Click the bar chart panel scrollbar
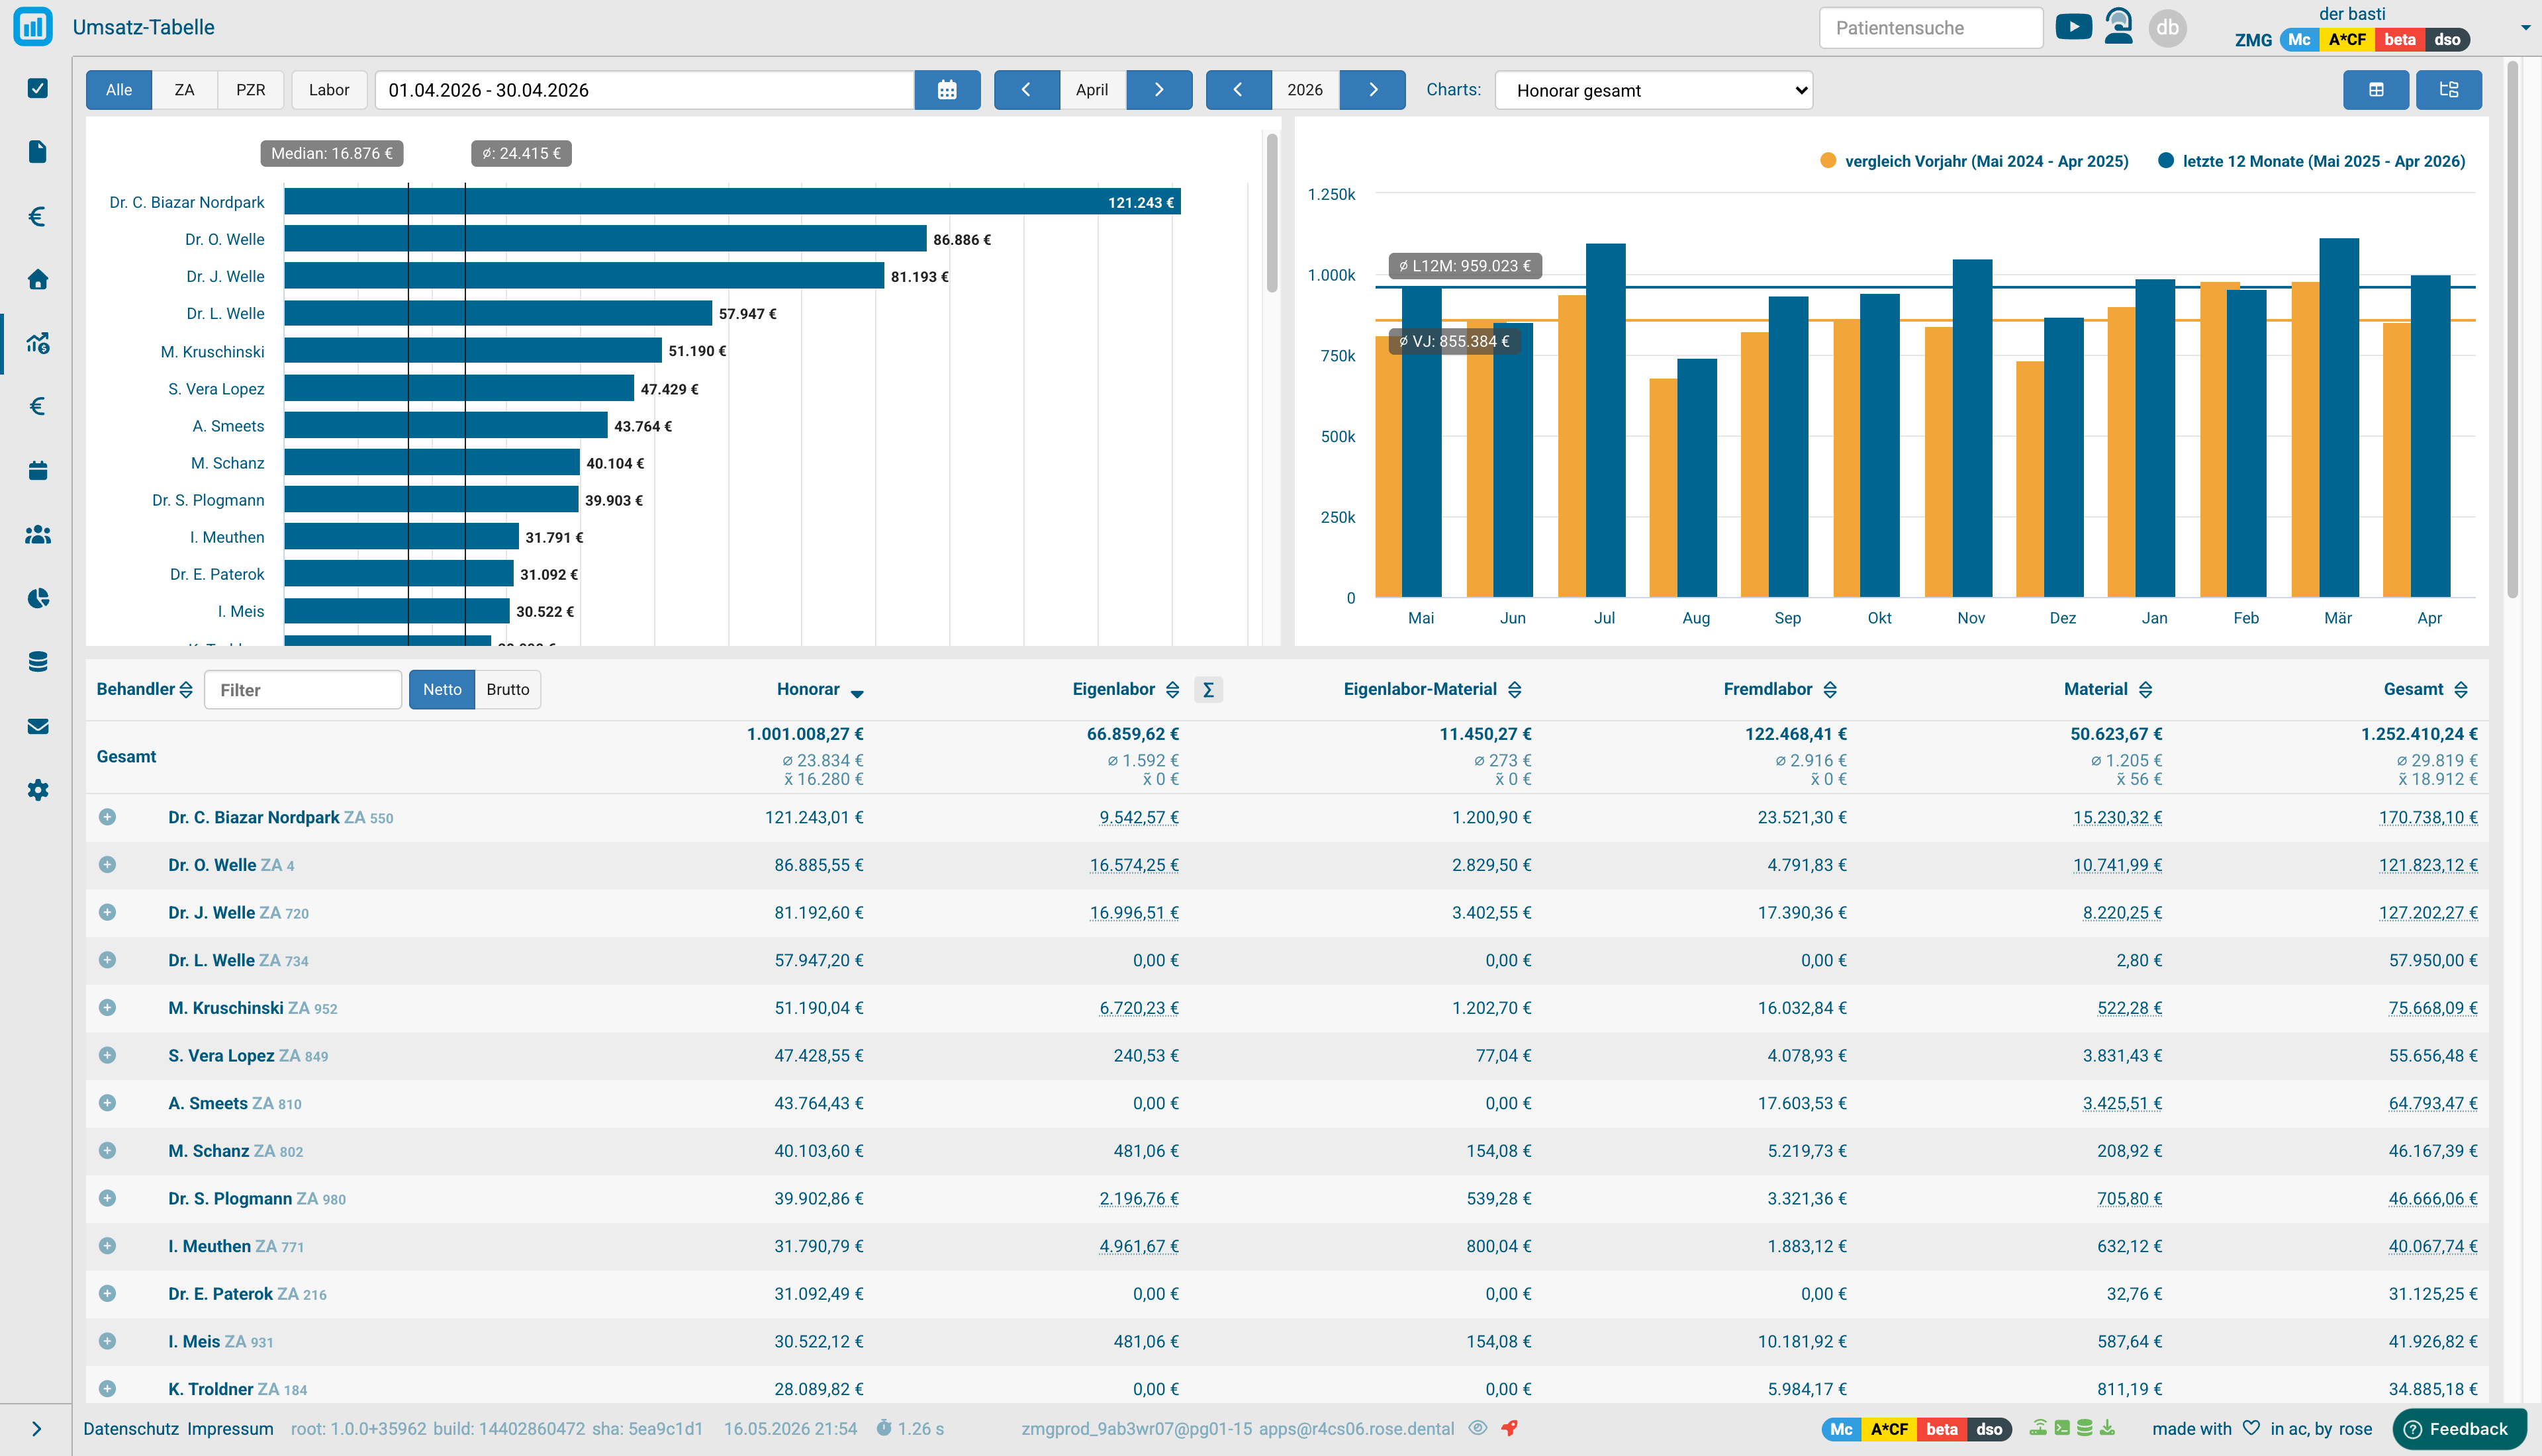 tap(1272, 212)
